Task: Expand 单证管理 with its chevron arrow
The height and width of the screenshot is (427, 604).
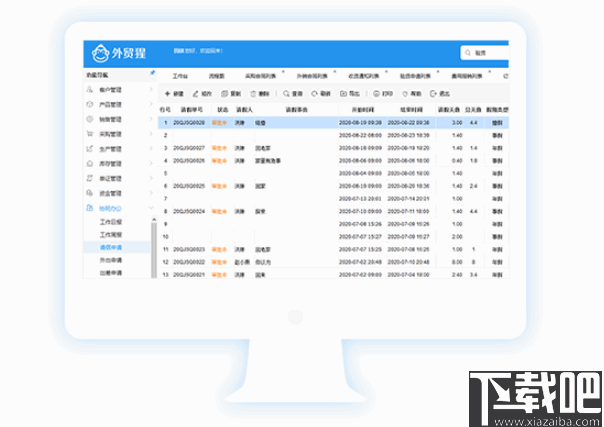Action: coord(151,178)
